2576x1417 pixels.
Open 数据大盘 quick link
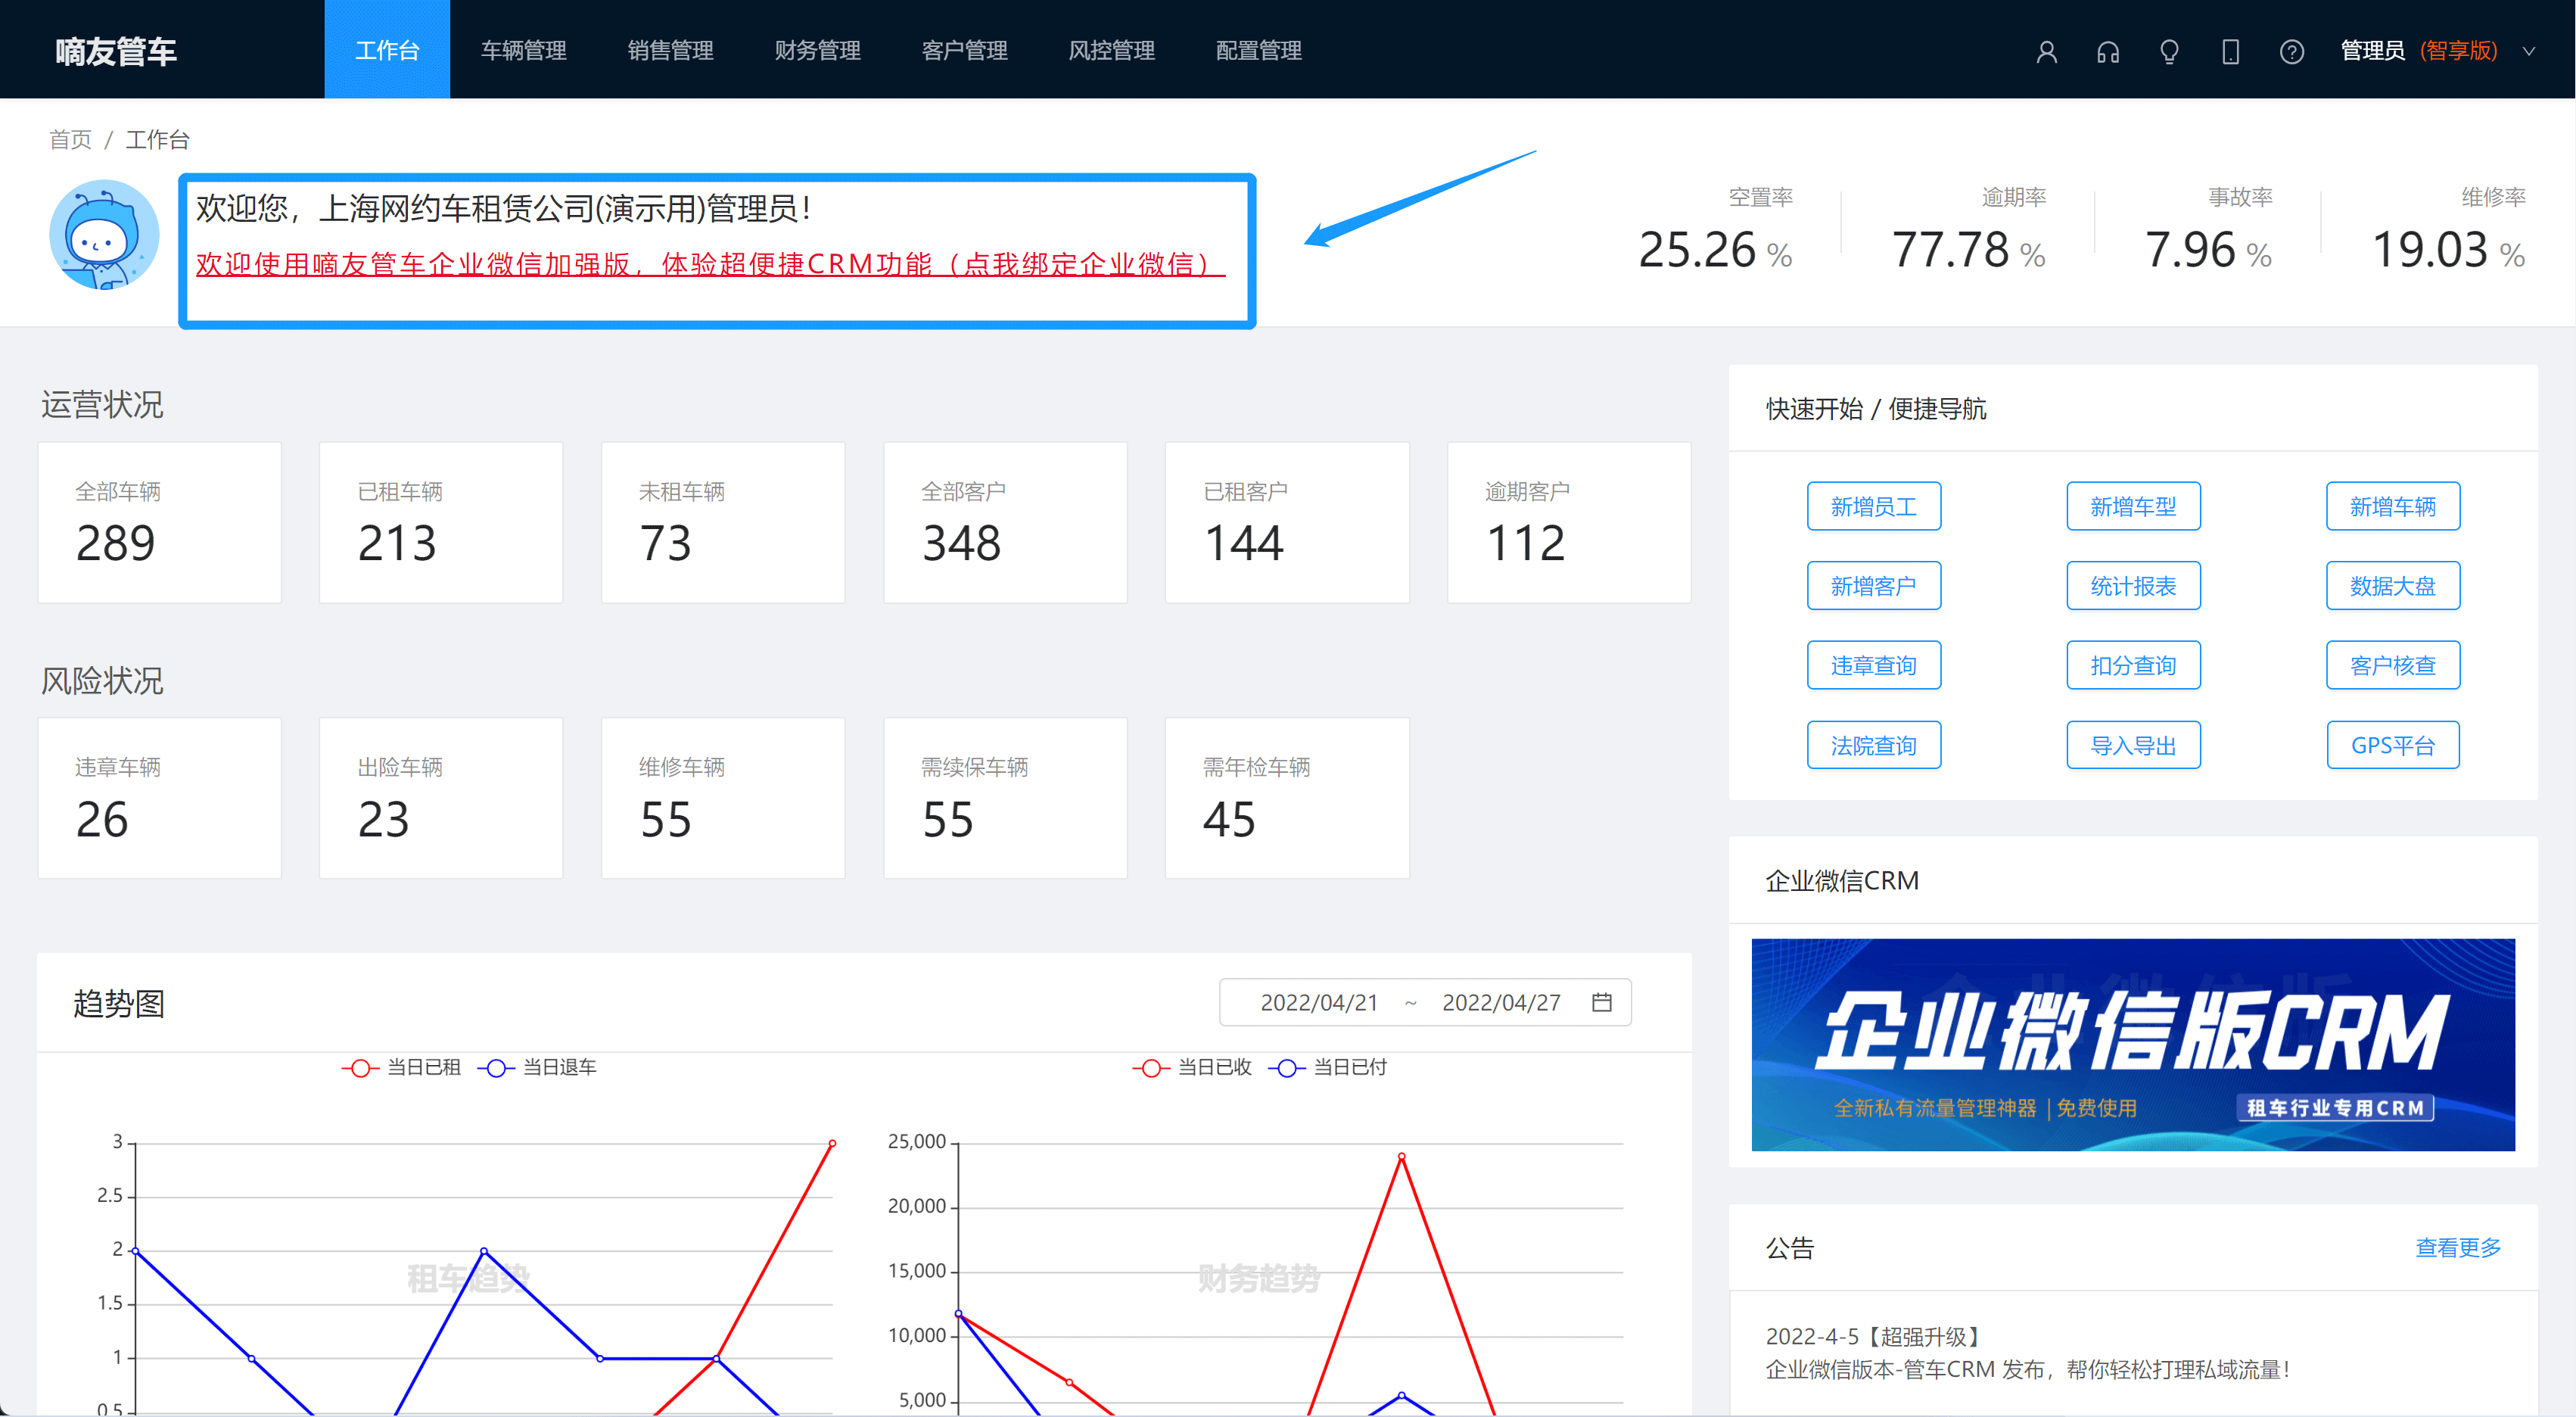(x=2392, y=585)
